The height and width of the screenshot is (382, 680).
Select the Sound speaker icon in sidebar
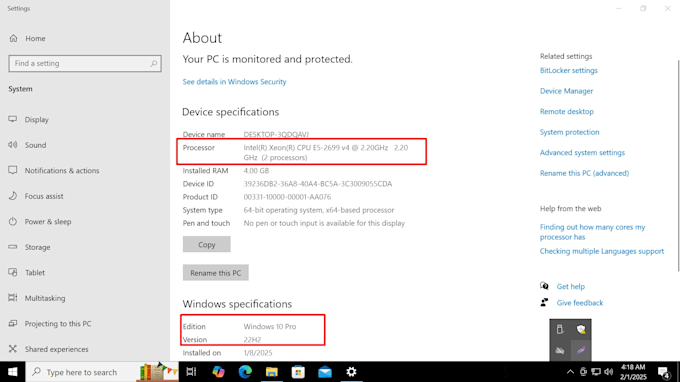click(13, 145)
